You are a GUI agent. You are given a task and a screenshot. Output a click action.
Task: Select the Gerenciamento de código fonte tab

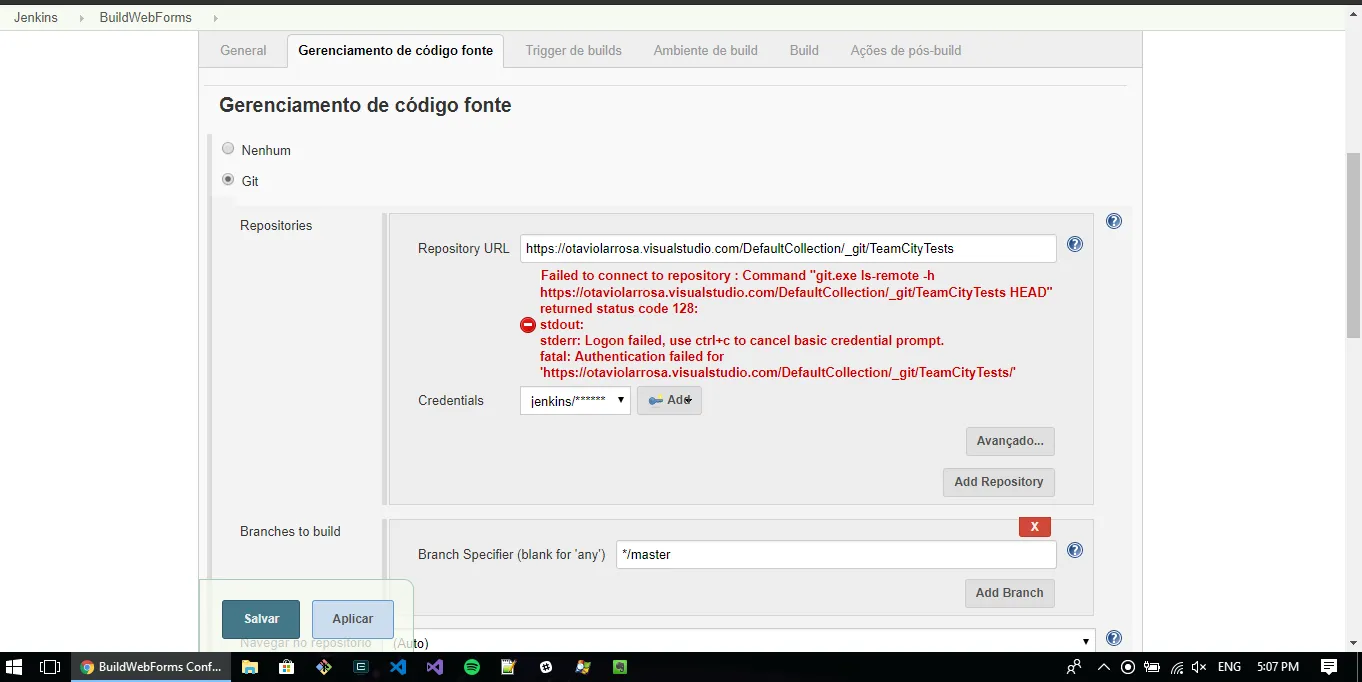pyautogui.click(x=396, y=50)
